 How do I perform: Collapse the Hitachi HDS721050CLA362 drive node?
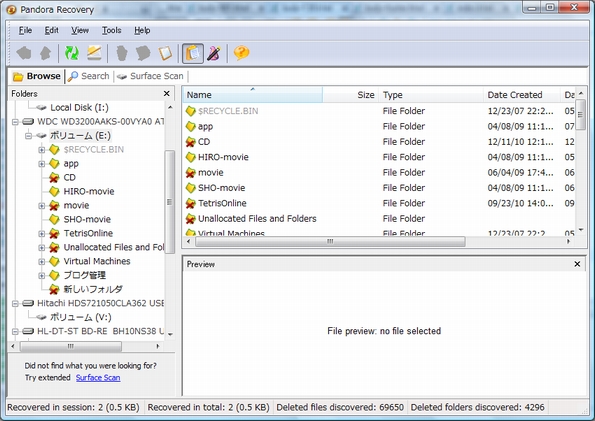point(15,303)
